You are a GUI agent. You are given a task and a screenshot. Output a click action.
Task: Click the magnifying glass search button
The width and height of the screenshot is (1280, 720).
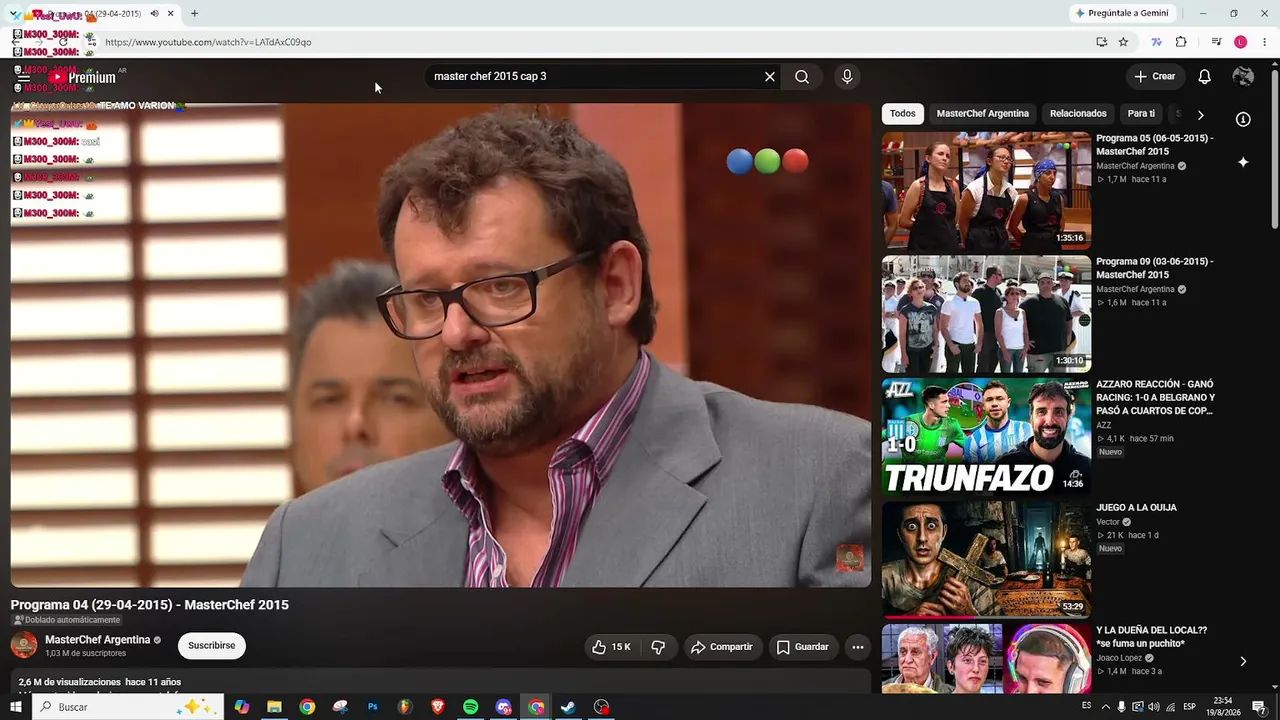pyautogui.click(x=802, y=77)
